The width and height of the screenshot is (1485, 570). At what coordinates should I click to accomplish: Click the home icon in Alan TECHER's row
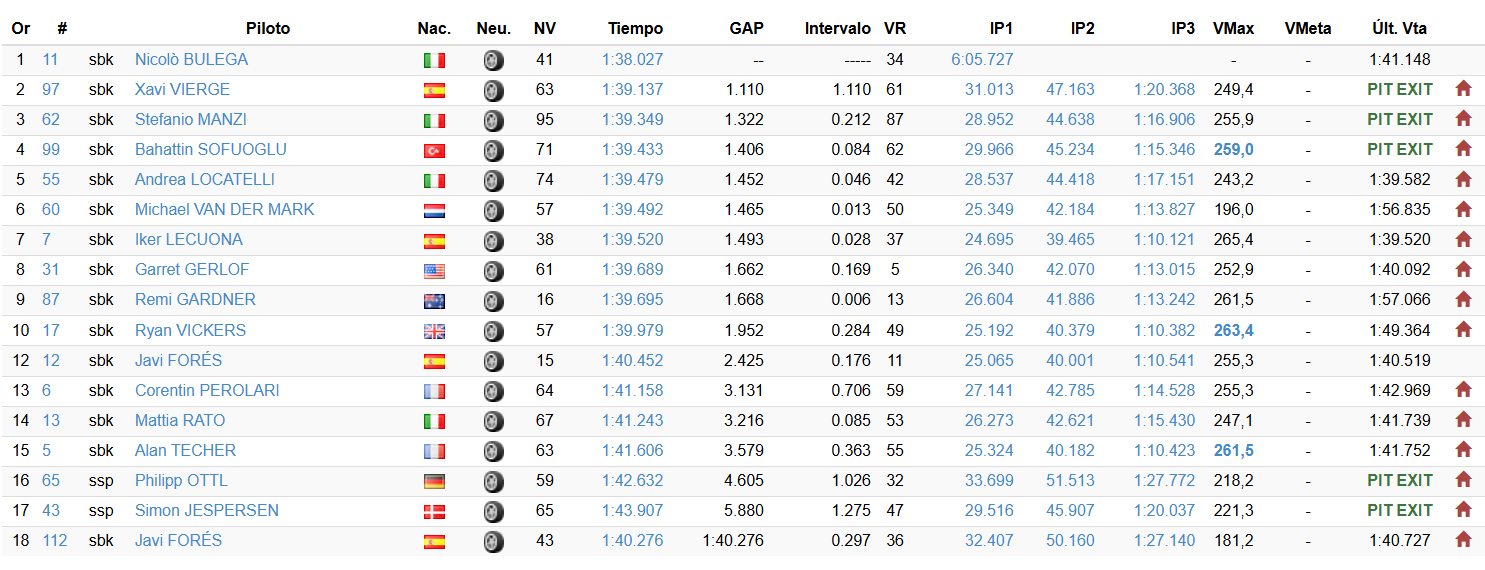point(1463,451)
